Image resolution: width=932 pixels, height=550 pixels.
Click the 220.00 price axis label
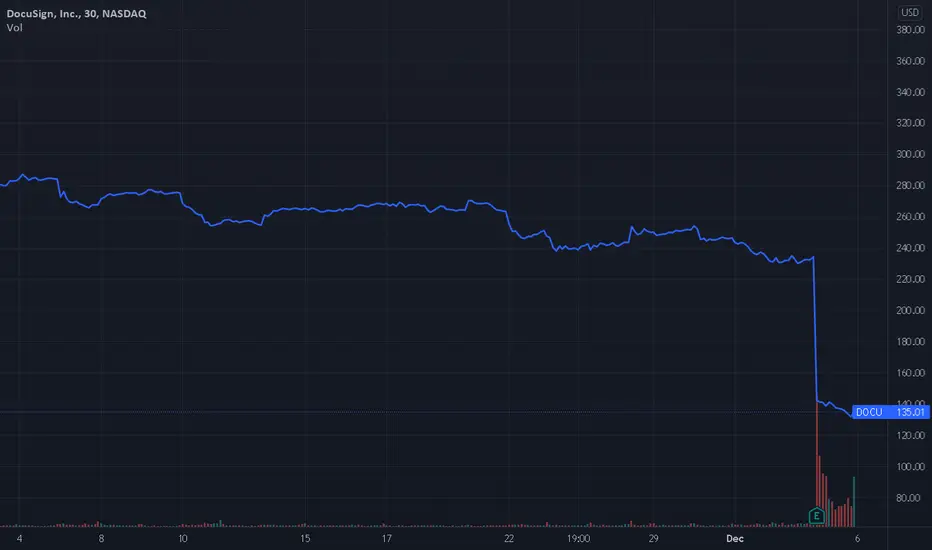click(x=910, y=279)
